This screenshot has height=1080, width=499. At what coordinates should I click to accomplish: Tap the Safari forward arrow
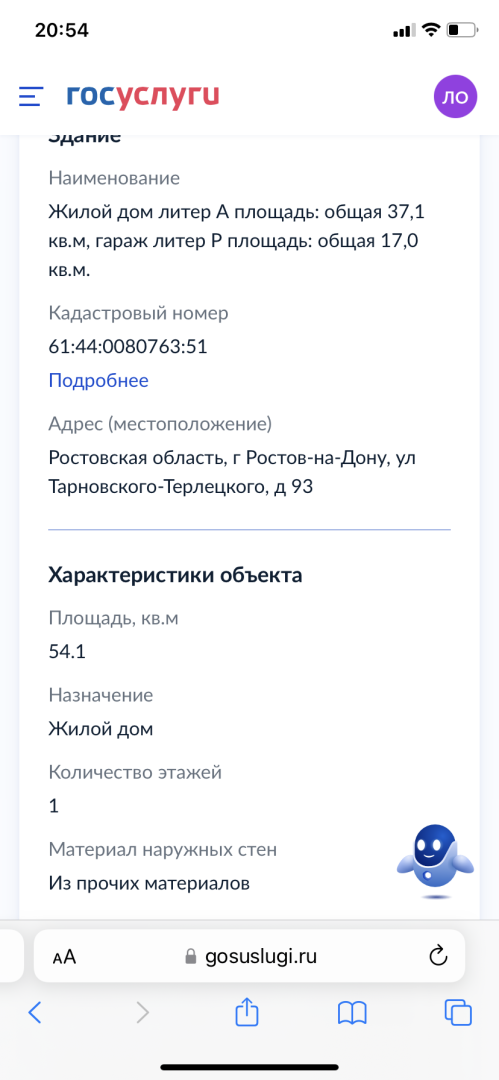tap(142, 1012)
